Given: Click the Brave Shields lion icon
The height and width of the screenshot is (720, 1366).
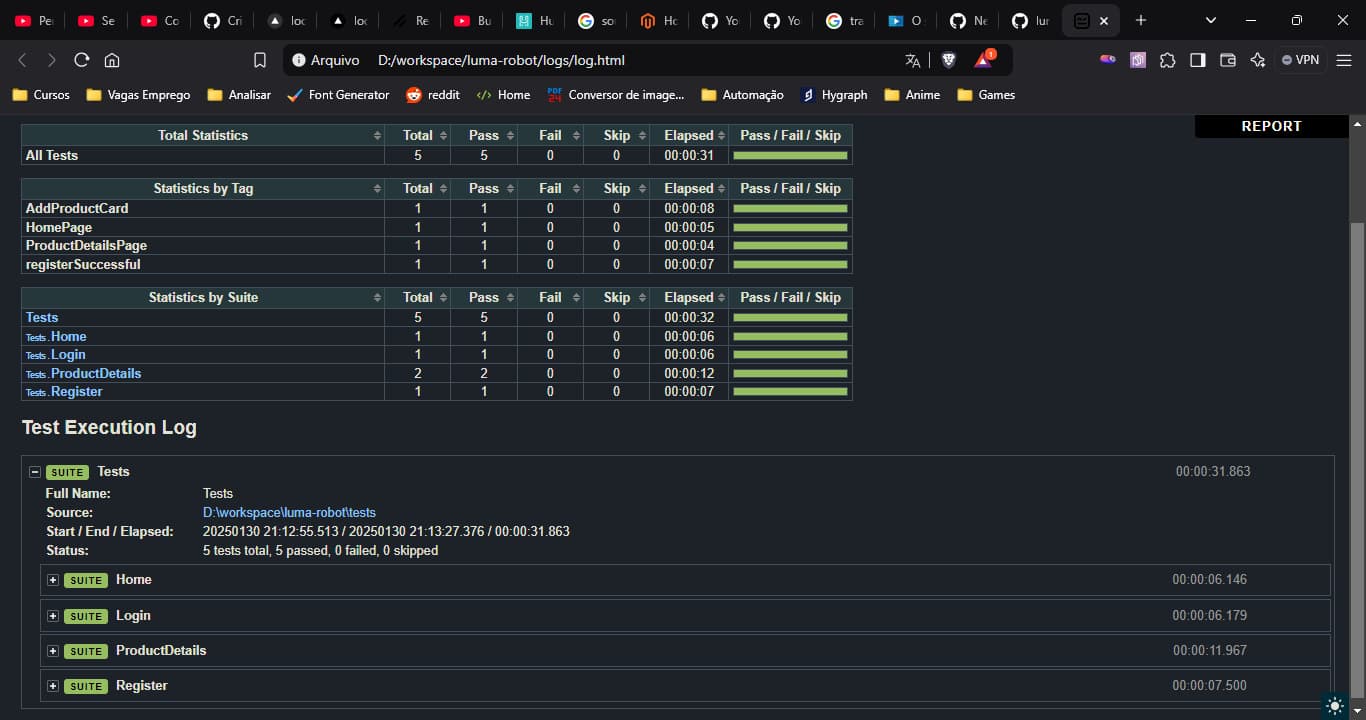Looking at the screenshot, I should (948, 60).
